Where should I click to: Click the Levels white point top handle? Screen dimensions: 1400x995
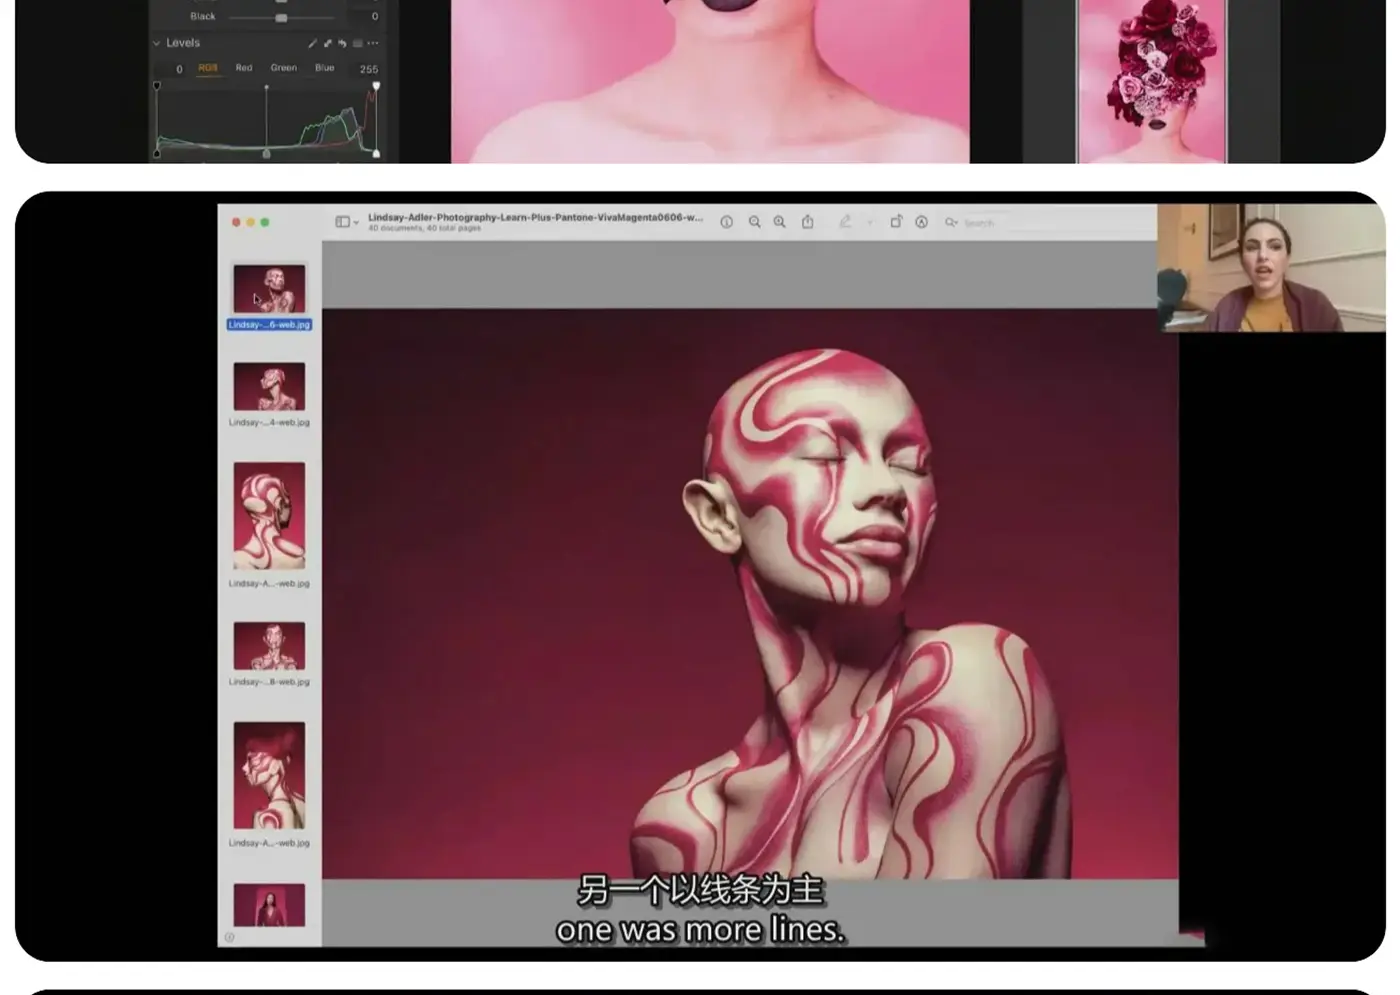coord(376,87)
